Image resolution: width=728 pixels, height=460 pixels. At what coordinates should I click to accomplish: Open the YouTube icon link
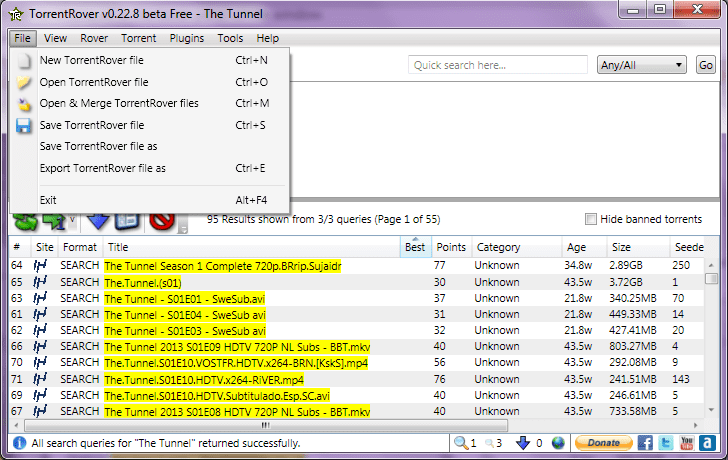pyautogui.click(x=687, y=443)
